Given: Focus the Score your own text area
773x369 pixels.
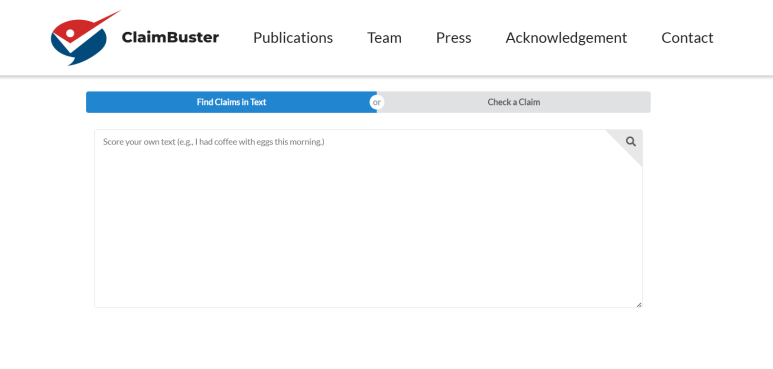Looking at the screenshot, I should (368, 219).
